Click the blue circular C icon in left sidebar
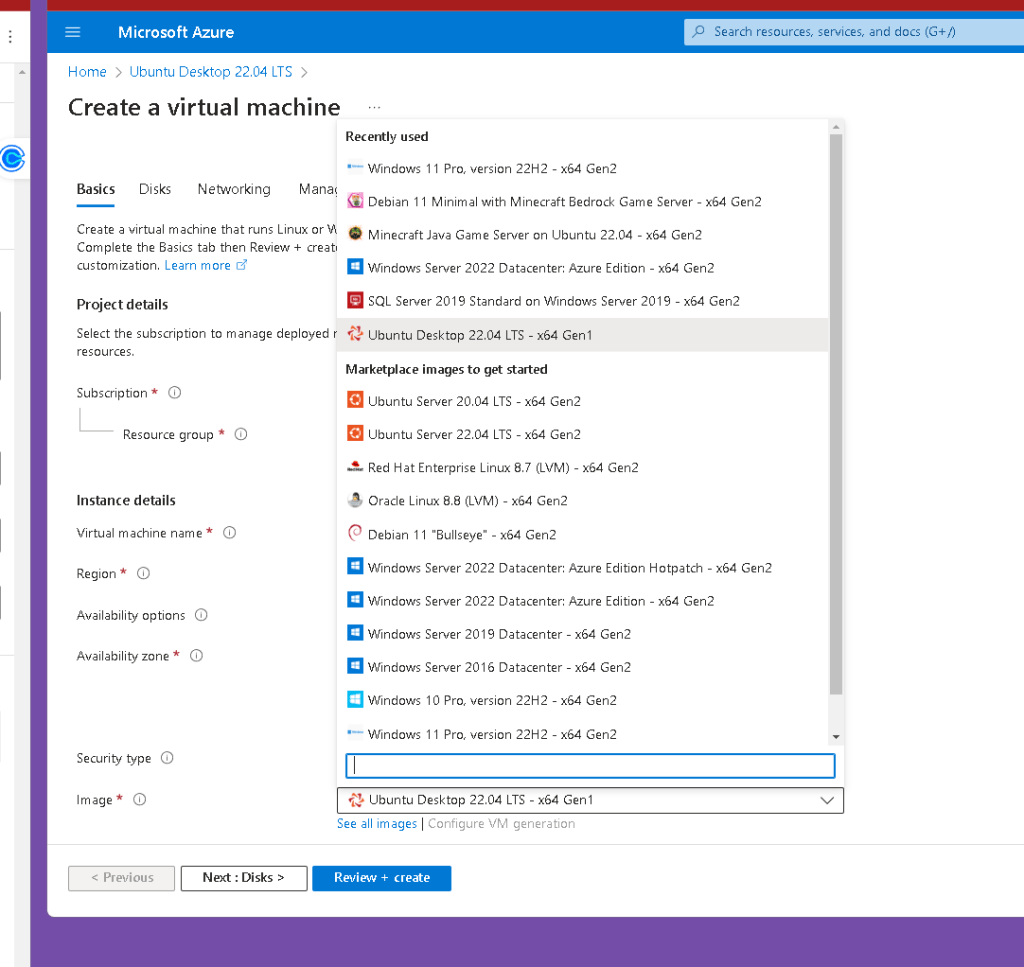 point(12,158)
